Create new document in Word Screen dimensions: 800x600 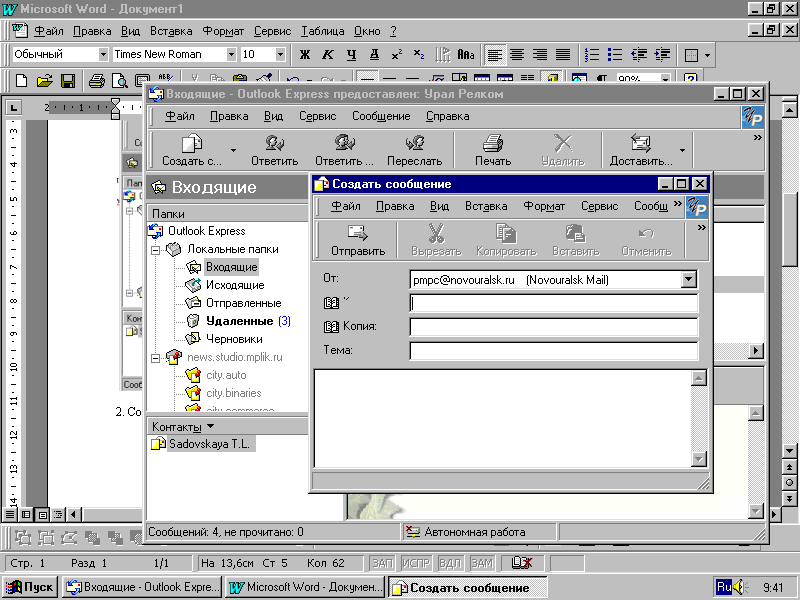[x=21, y=81]
